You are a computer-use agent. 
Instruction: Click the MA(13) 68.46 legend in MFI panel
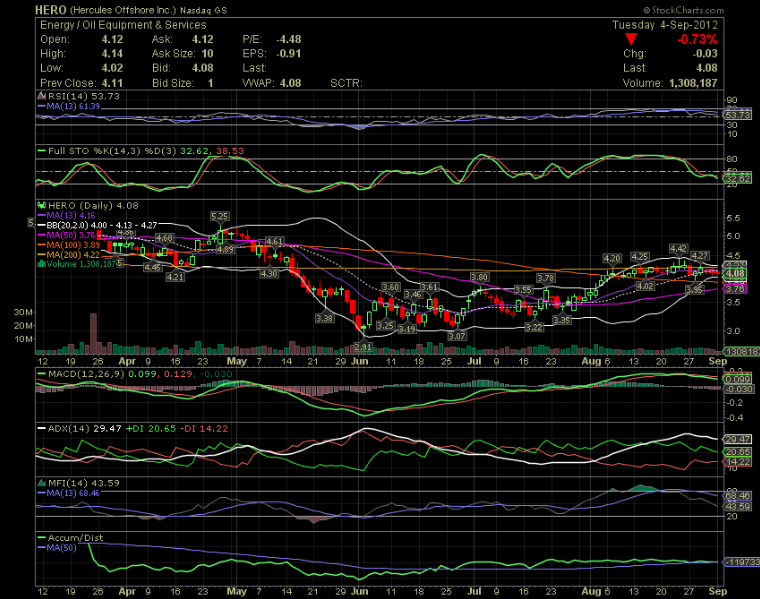click(73, 493)
